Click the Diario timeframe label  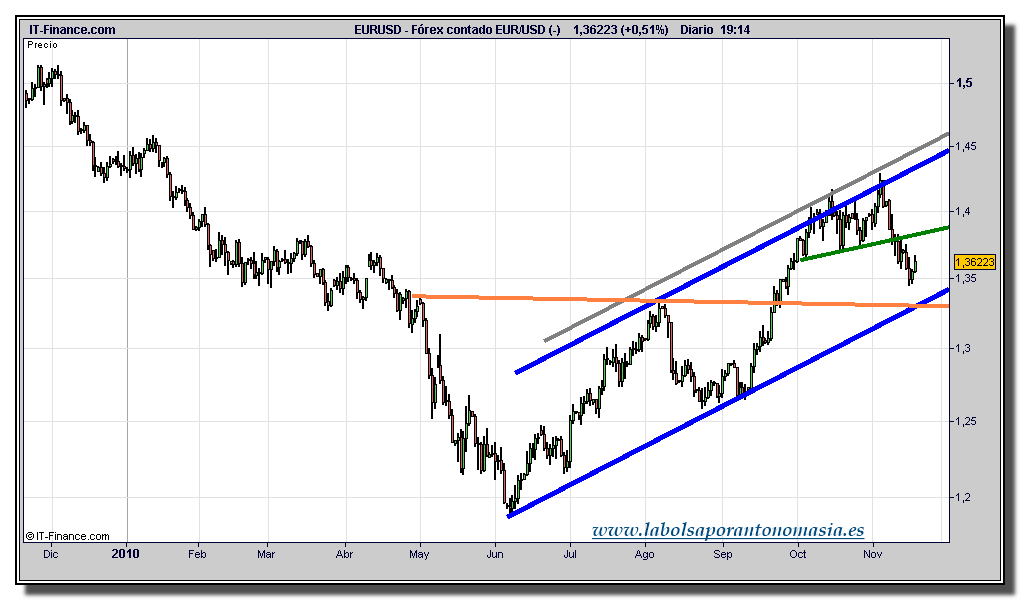[x=697, y=29]
